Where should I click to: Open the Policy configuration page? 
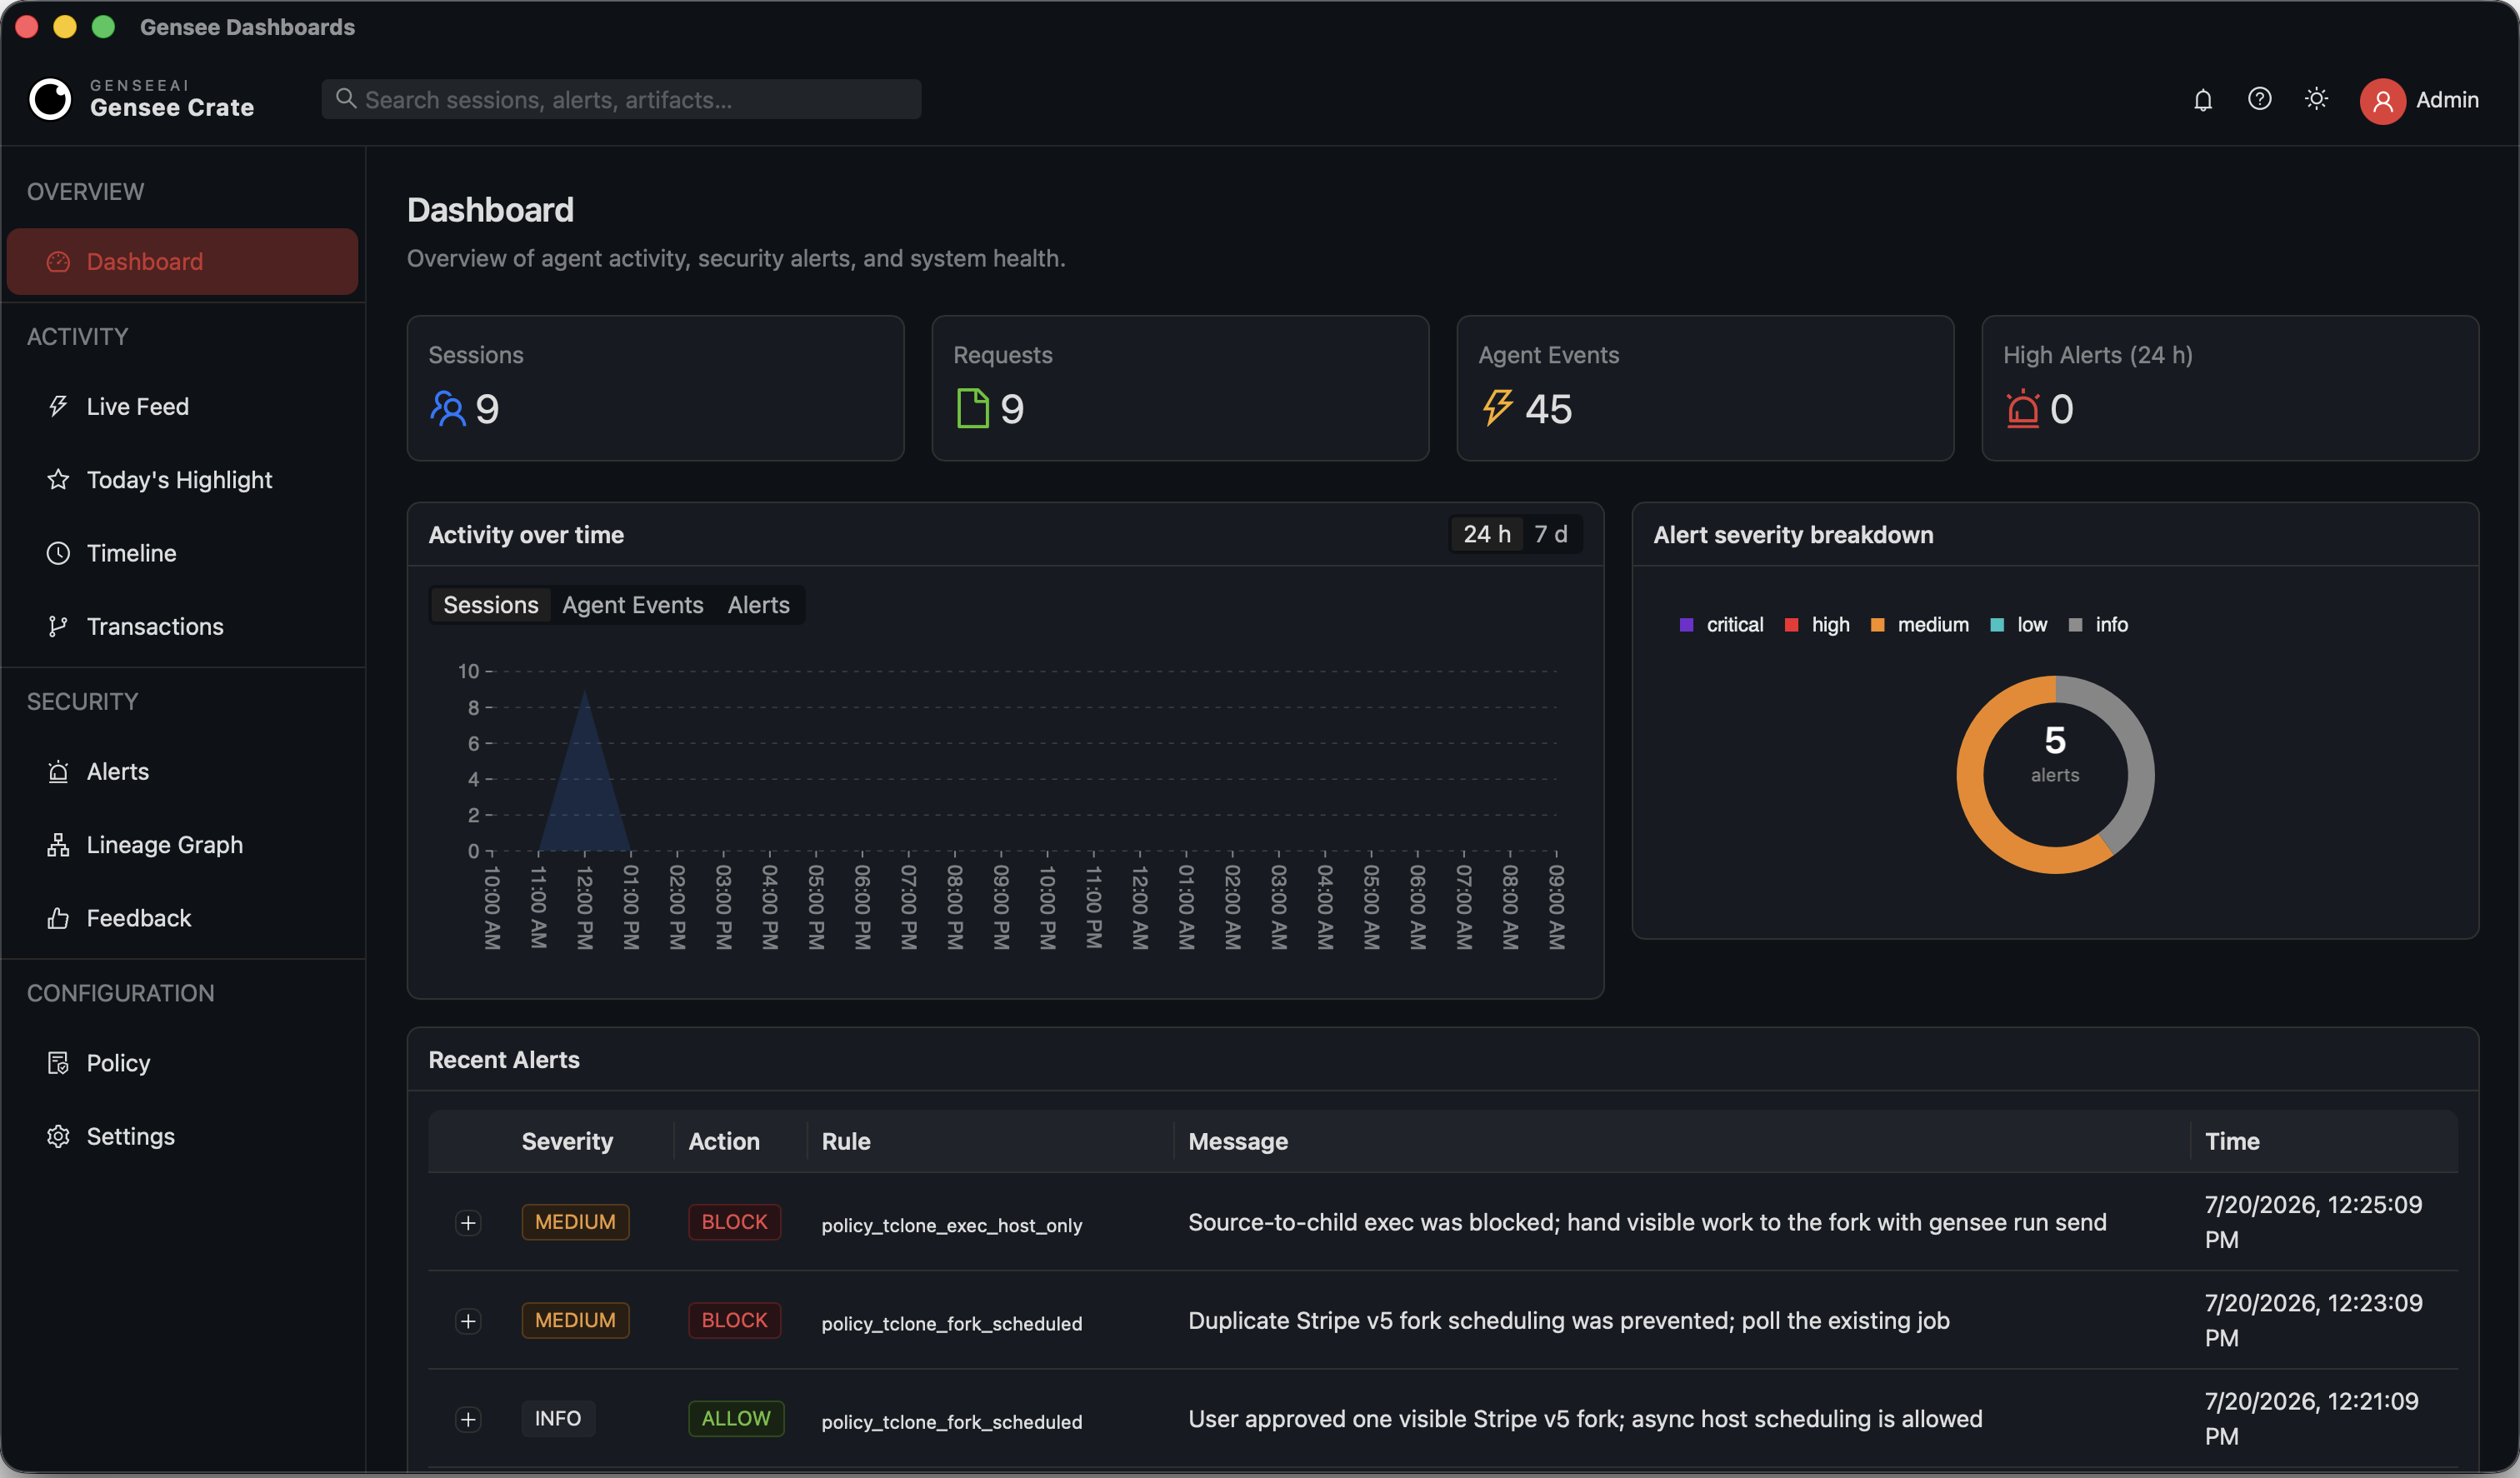(182, 1063)
